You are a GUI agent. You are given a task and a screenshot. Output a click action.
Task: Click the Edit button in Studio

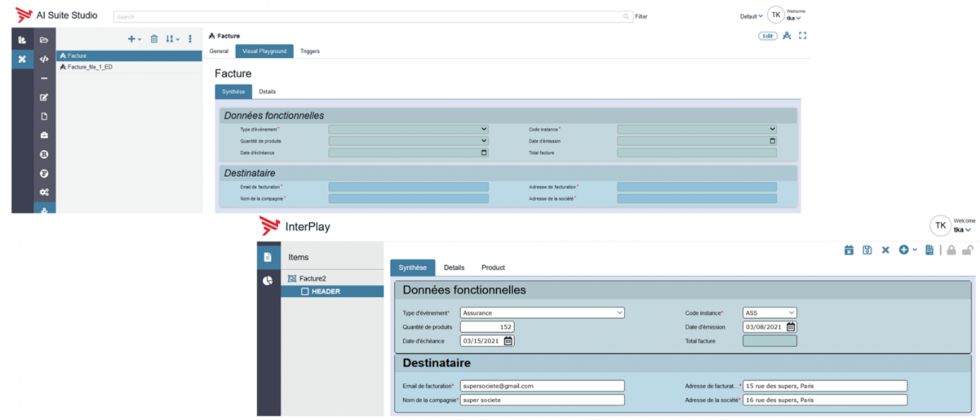tap(768, 36)
